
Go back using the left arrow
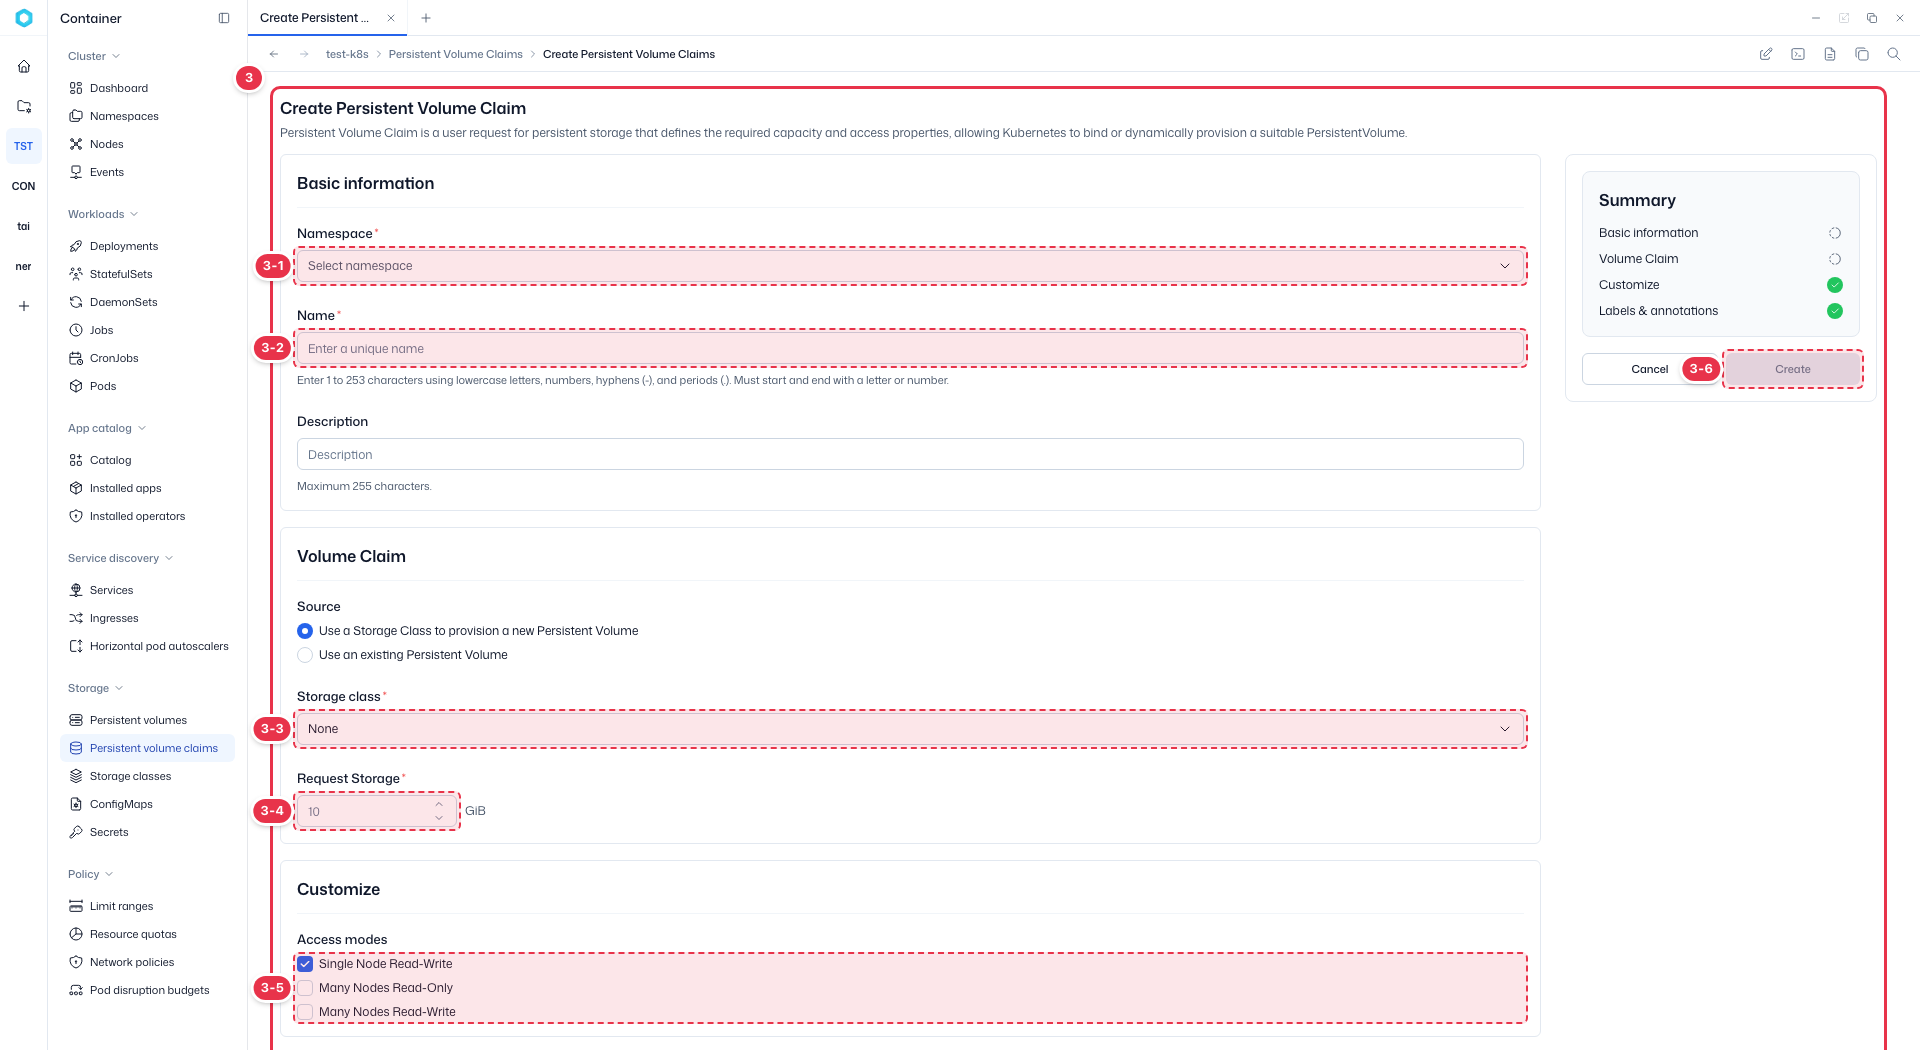pos(274,54)
